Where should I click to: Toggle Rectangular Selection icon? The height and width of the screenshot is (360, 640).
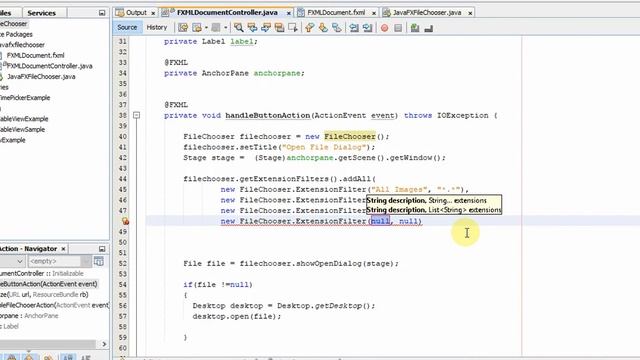pyautogui.click(x=293, y=27)
